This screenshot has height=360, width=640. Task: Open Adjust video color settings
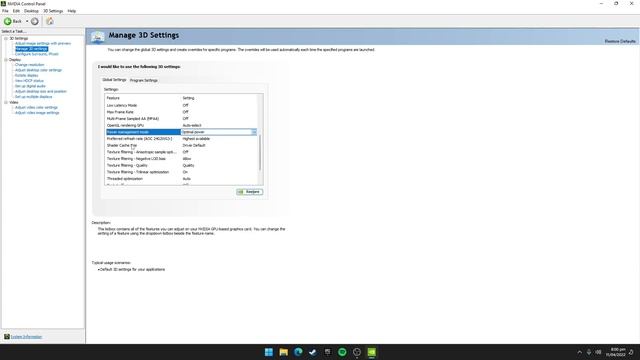(x=36, y=107)
